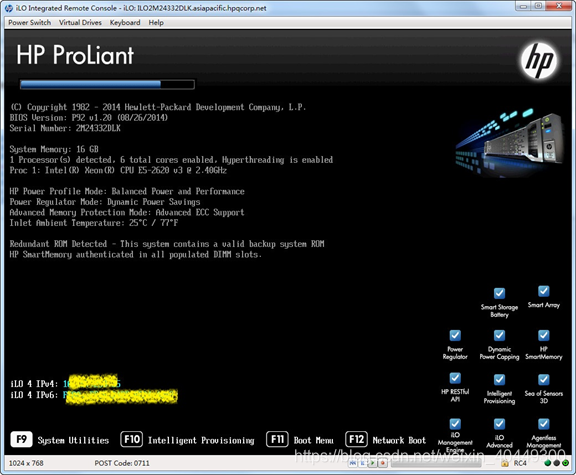Screen dimensions: 576x475
Task: Click the POST Code: 0711 text
Action: click(122, 463)
